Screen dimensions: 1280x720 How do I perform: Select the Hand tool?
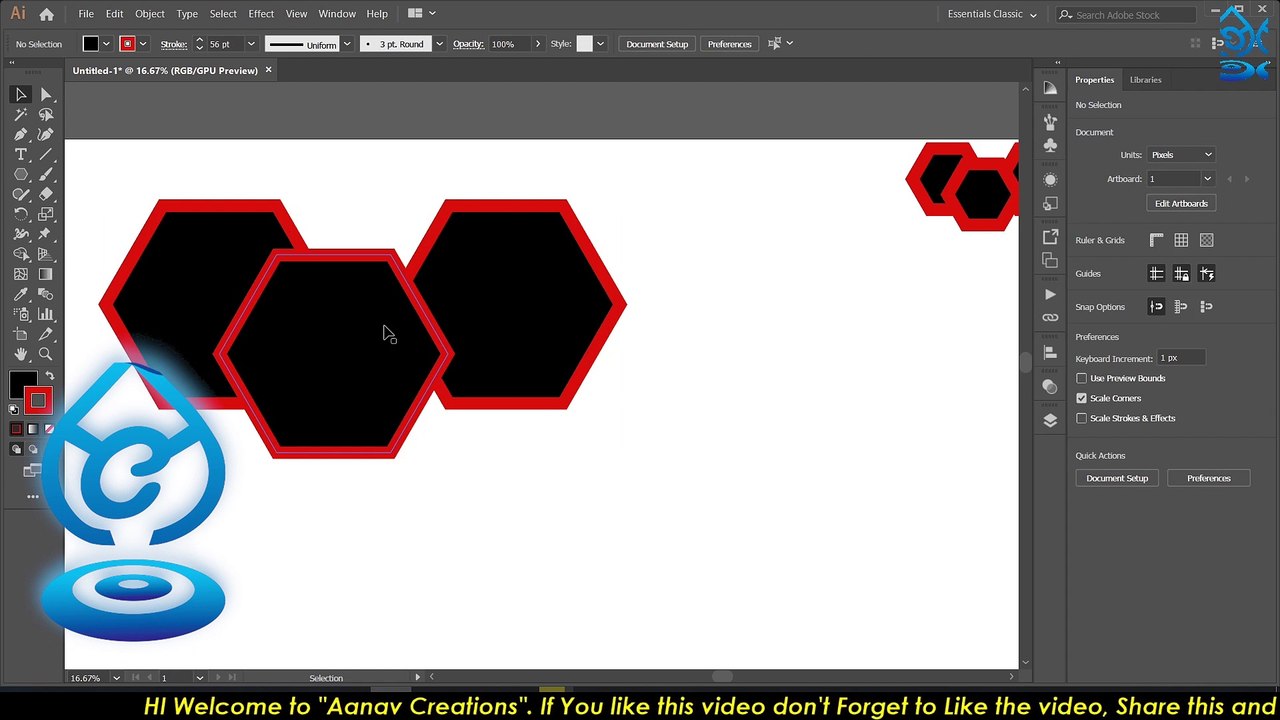click(20, 354)
